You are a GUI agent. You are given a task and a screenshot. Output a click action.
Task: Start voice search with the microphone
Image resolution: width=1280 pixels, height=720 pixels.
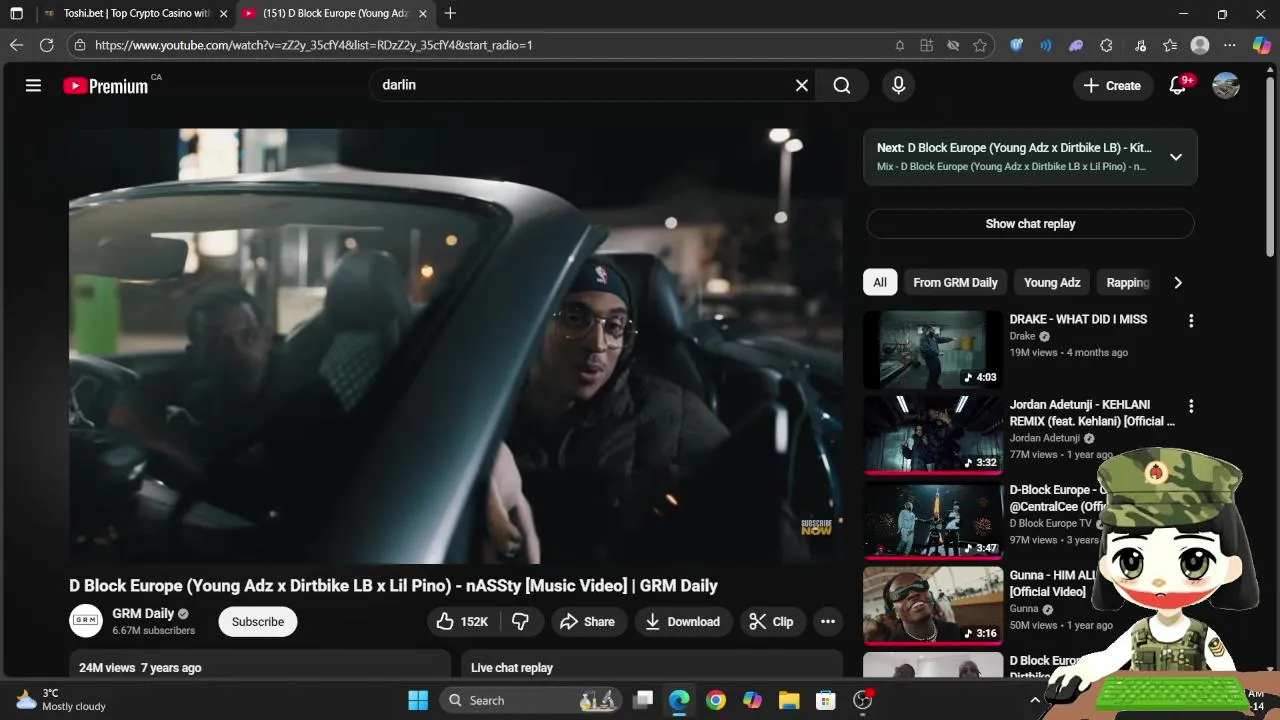click(898, 85)
